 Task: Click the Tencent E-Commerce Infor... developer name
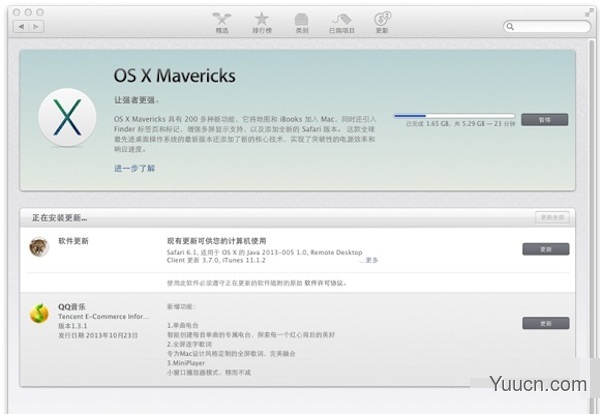tap(103, 316)
